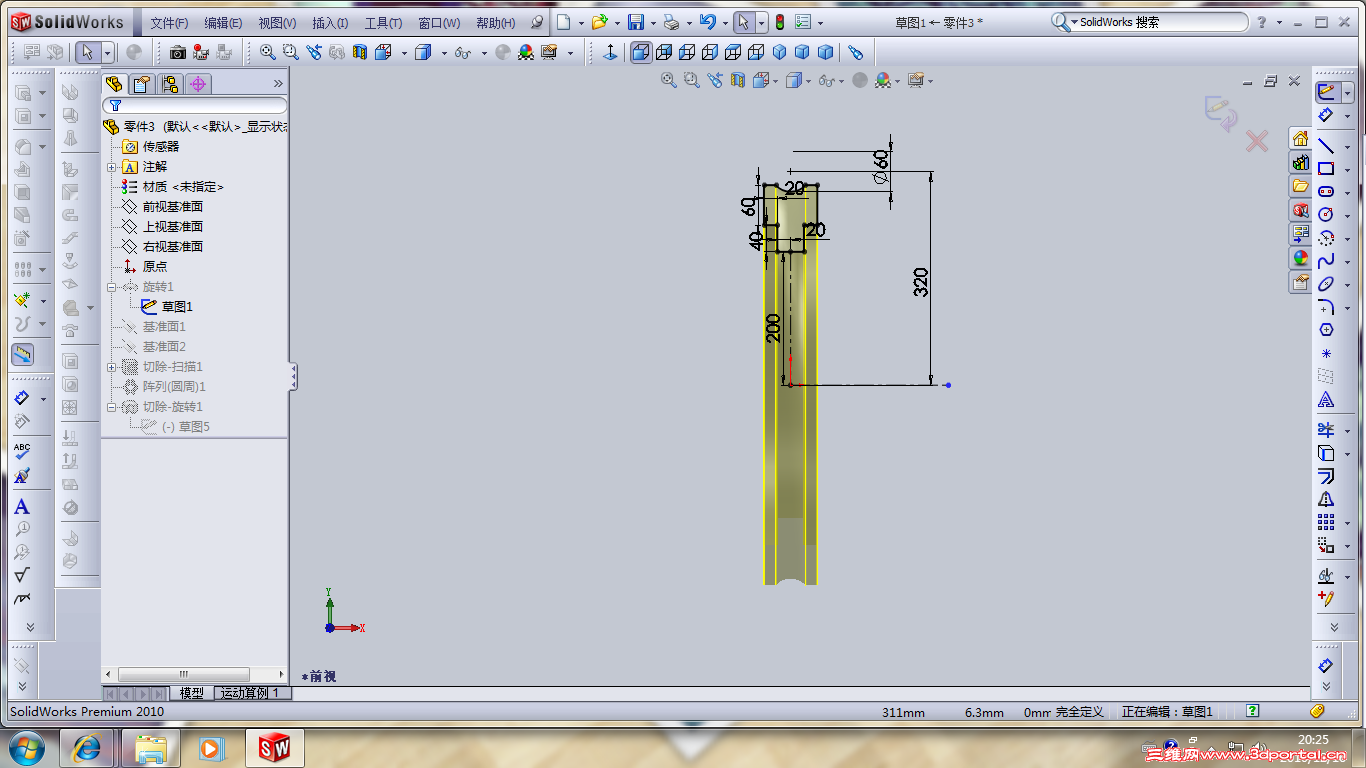Select the sketch Text tool
1366x768 pixels.
pyautogui.click(x=1326, y=399)
